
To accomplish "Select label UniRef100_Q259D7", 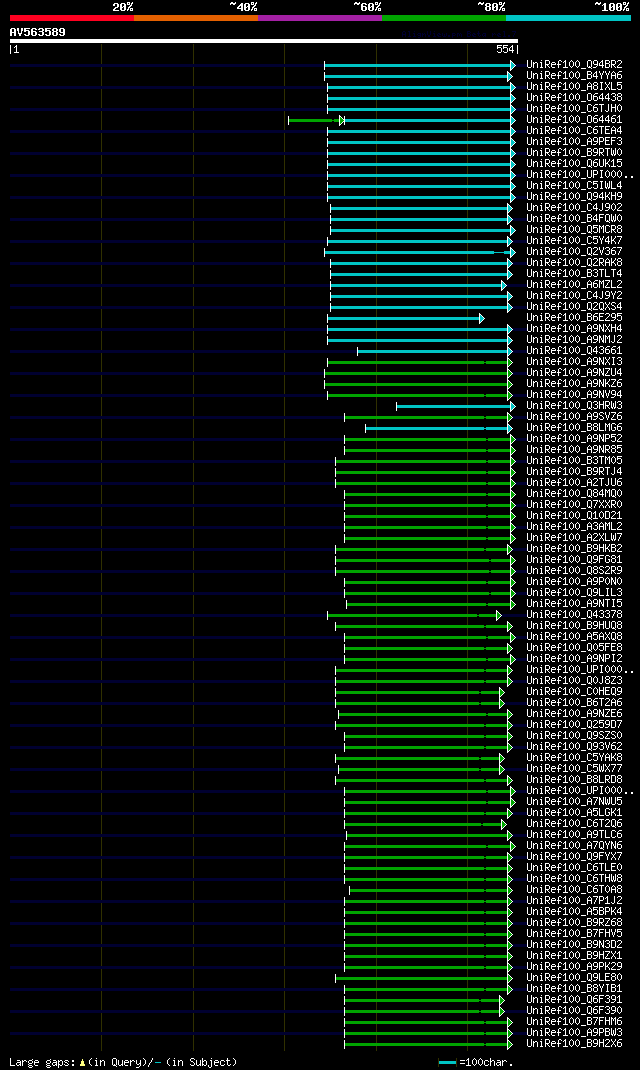I will coord(574,724).
